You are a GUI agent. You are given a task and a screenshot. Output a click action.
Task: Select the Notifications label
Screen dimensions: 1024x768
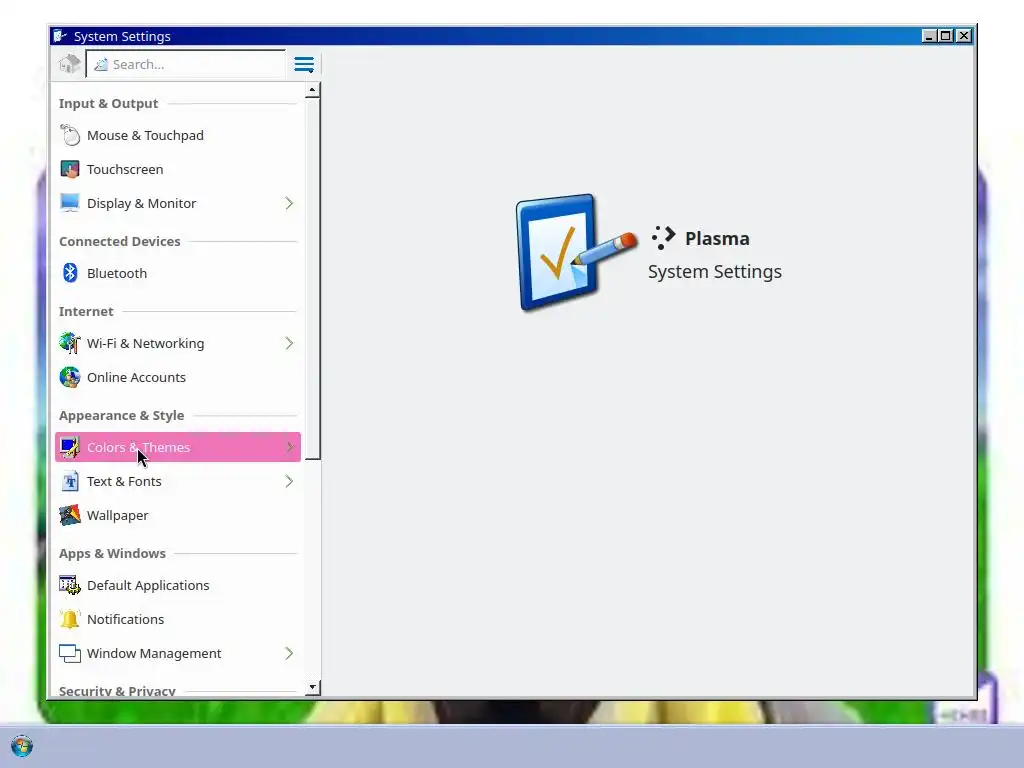[x=125, y=619]
